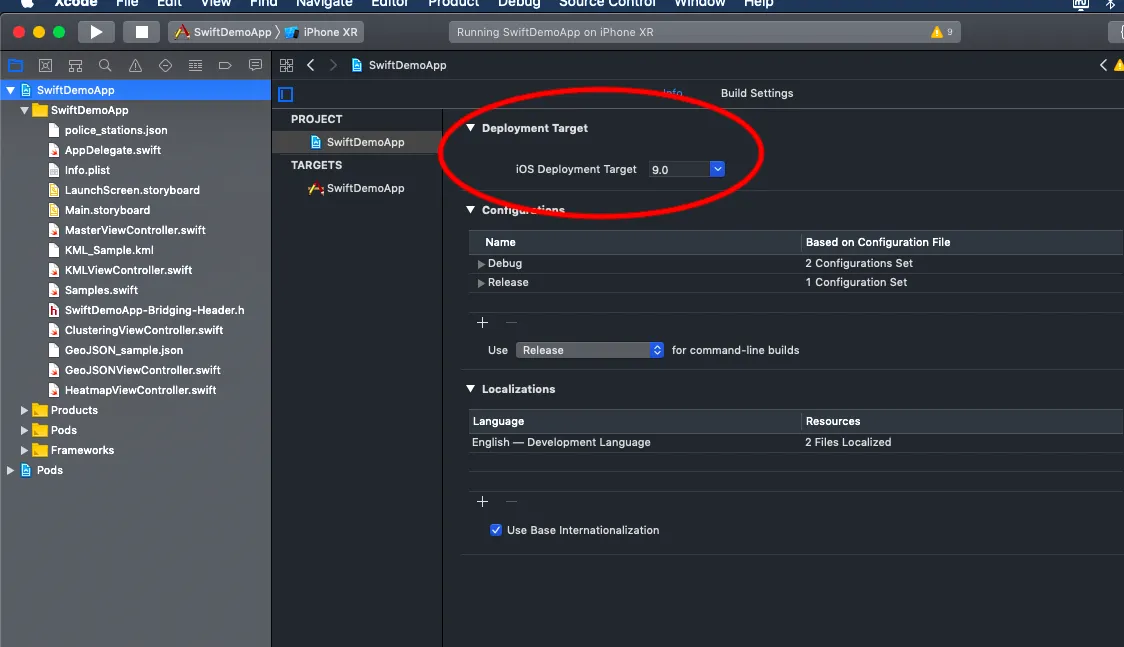Open the Issue navigator warning icon
The width and height of the screenshot is (1124, 647).
pyautogui.click(x=135, y=66)
